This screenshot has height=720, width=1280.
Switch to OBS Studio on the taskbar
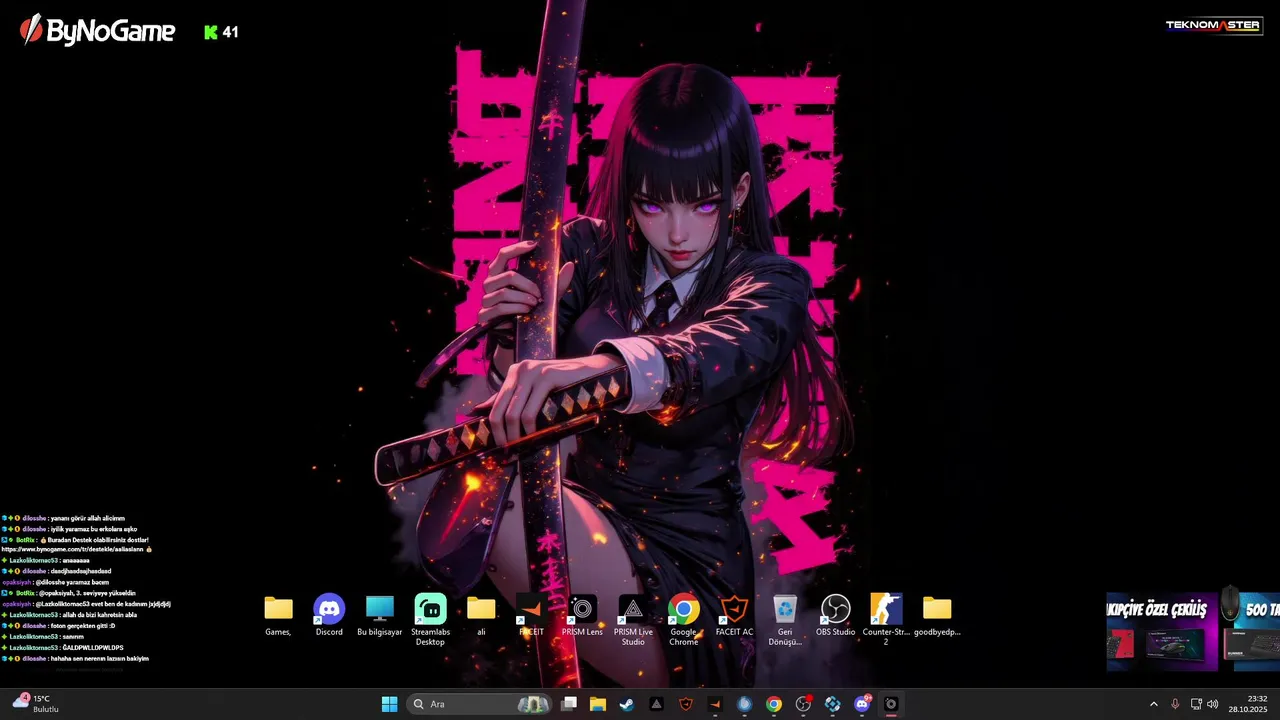click(x=803, y=704)
